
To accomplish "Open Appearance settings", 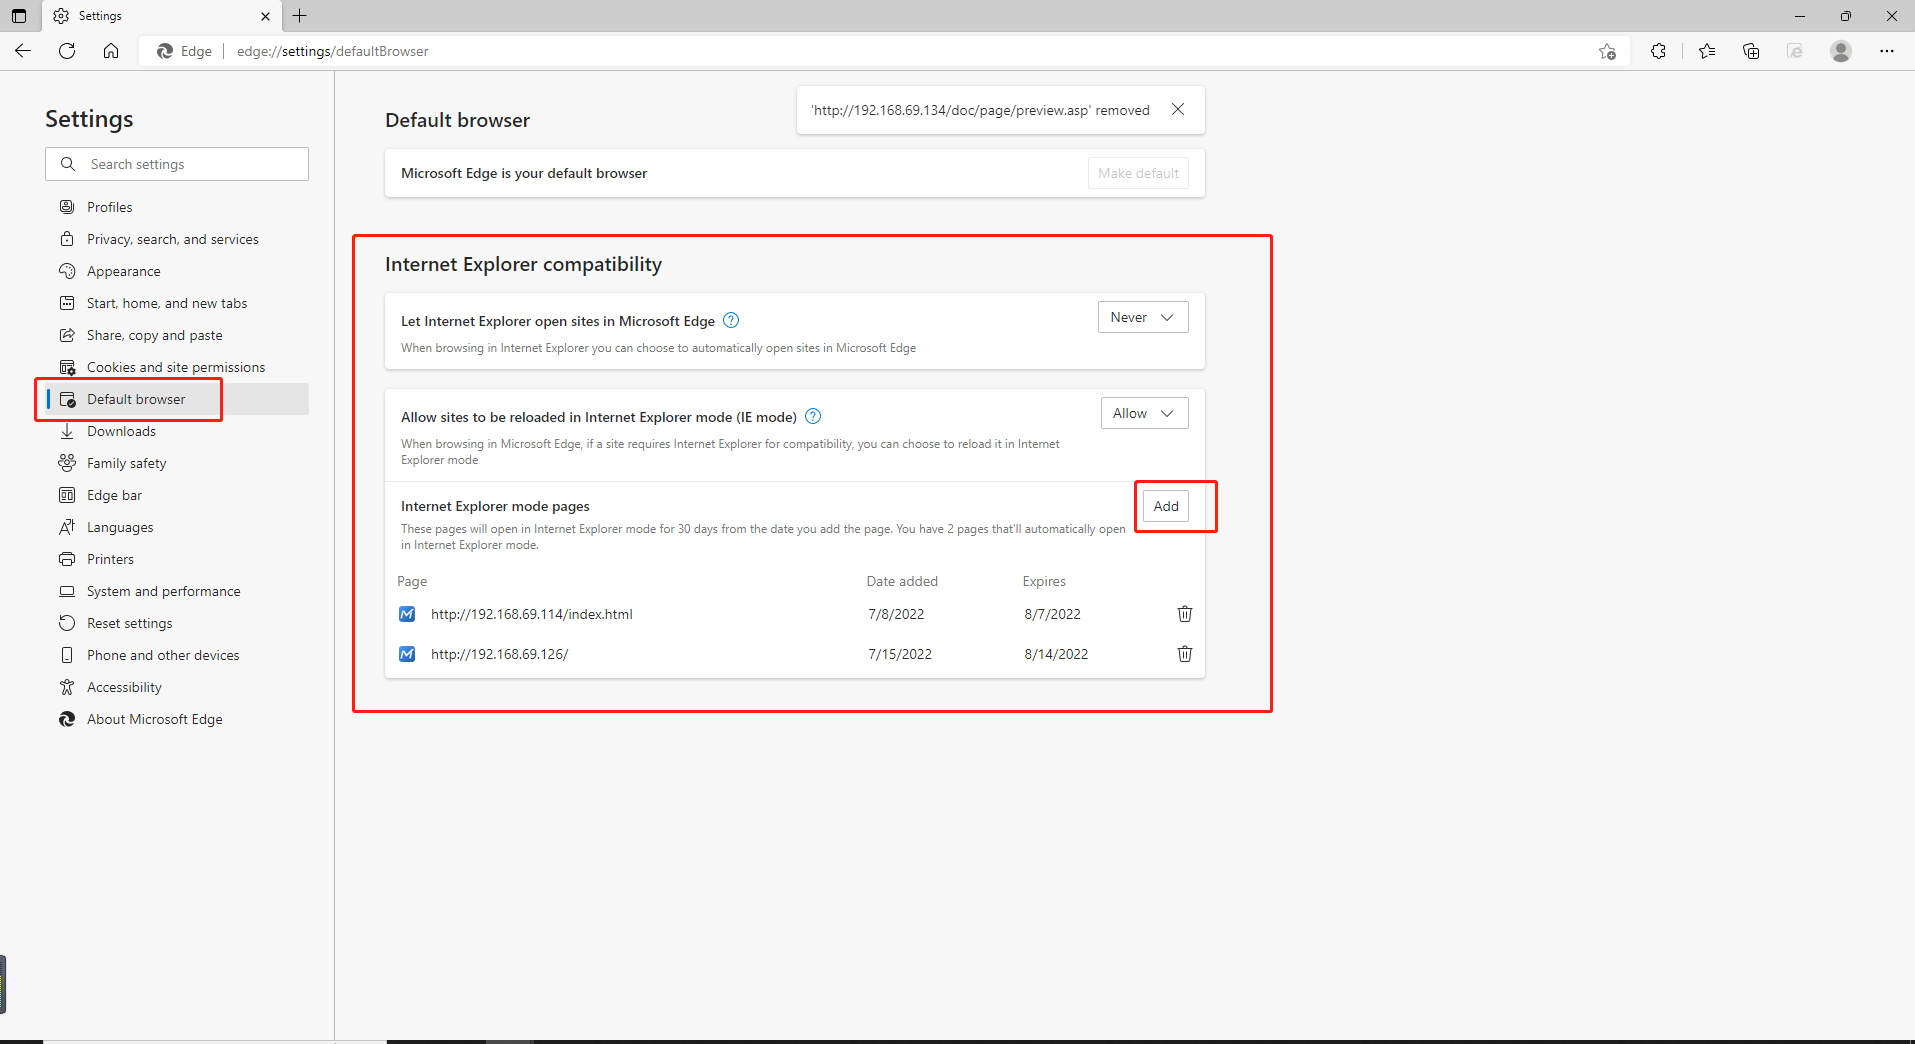I will [178, 271].
